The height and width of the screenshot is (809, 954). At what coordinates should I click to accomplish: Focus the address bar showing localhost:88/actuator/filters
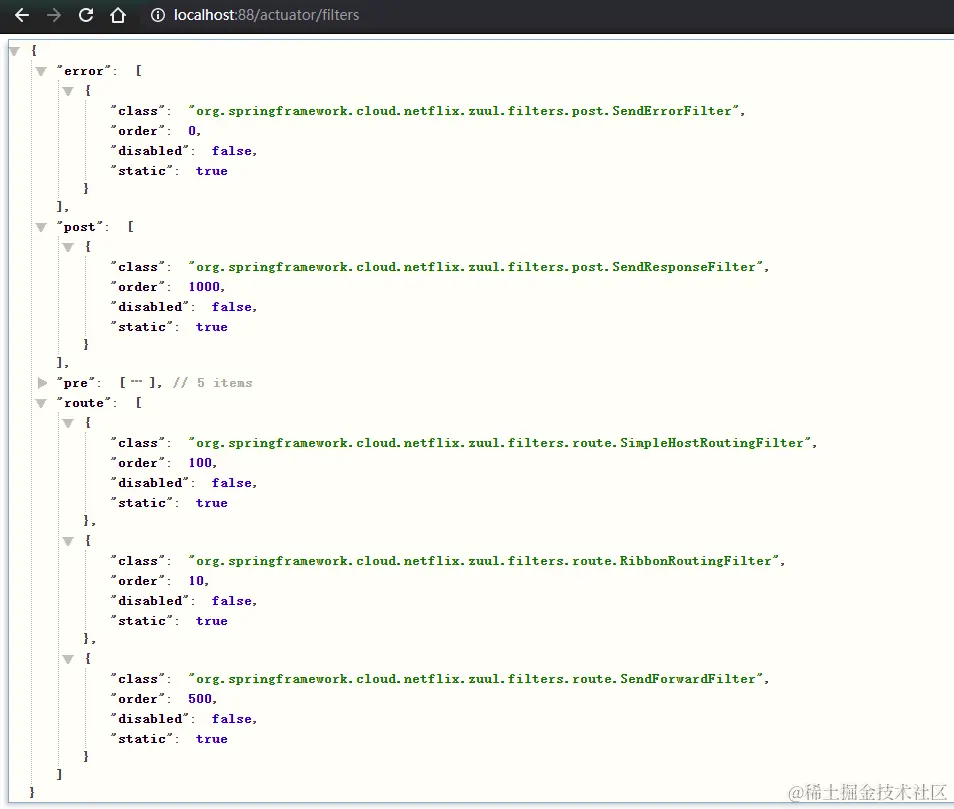[266, 15]
